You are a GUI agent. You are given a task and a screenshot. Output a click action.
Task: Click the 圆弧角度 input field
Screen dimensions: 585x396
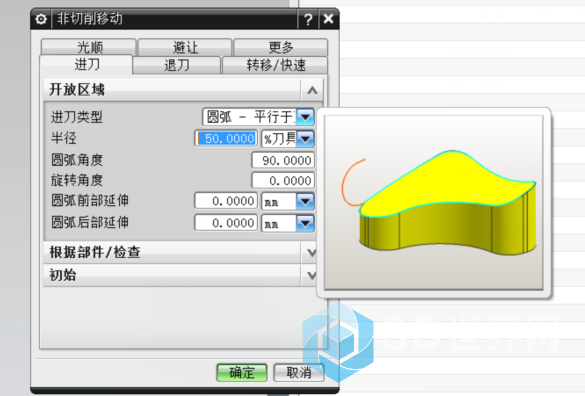pos(283,160)
